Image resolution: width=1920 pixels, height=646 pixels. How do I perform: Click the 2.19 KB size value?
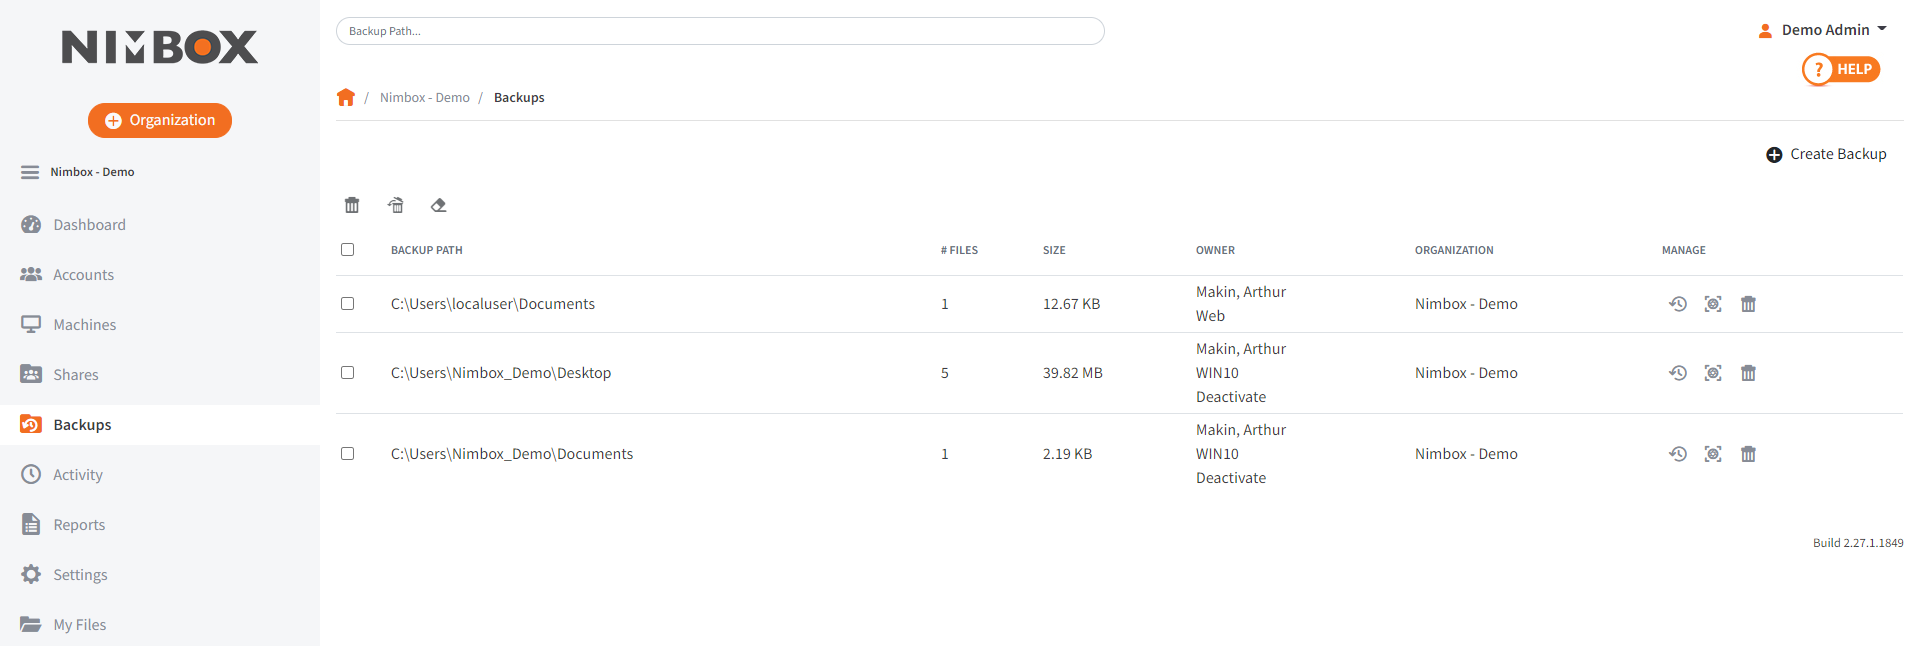[x=1067, y=454]
